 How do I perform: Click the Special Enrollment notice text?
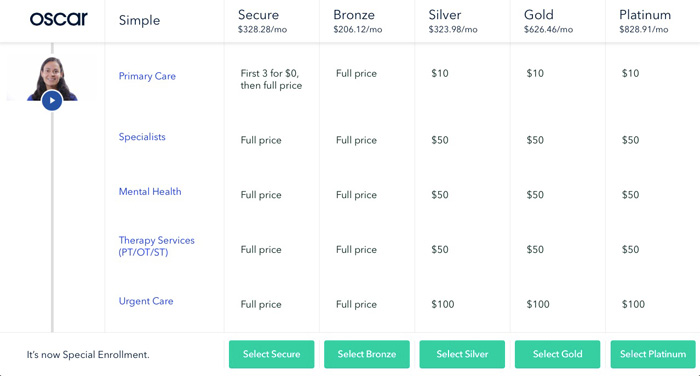(x=88, y=355)
